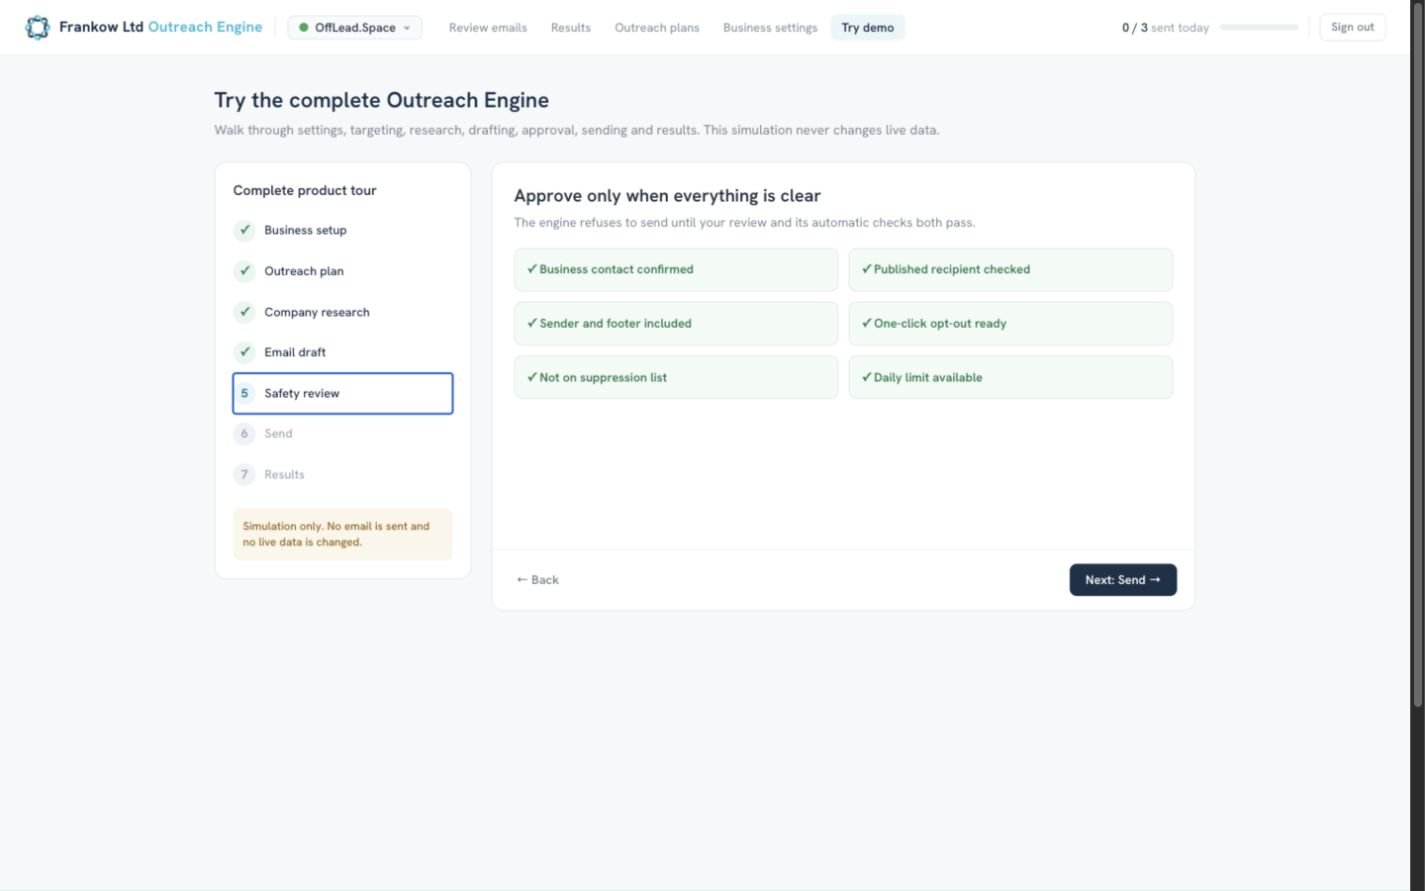This screenshot has height=891, width=1425.
Task: Go to the Results nav tab
Action: [571, 27]
